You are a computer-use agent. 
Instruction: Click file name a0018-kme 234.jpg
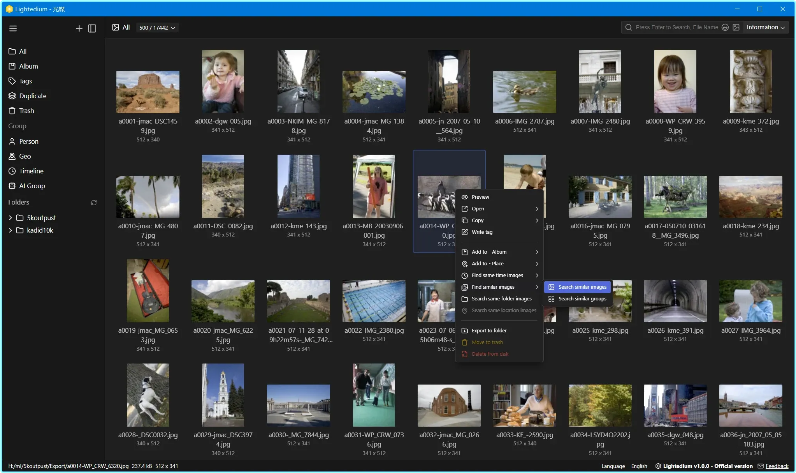[750, 226]
